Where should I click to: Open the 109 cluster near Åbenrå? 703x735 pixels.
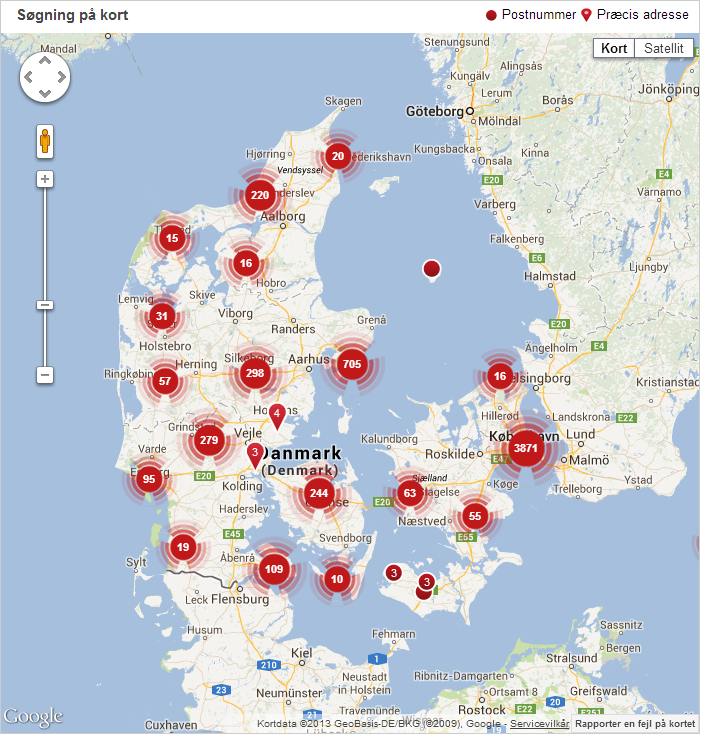(x=274, y=569)
